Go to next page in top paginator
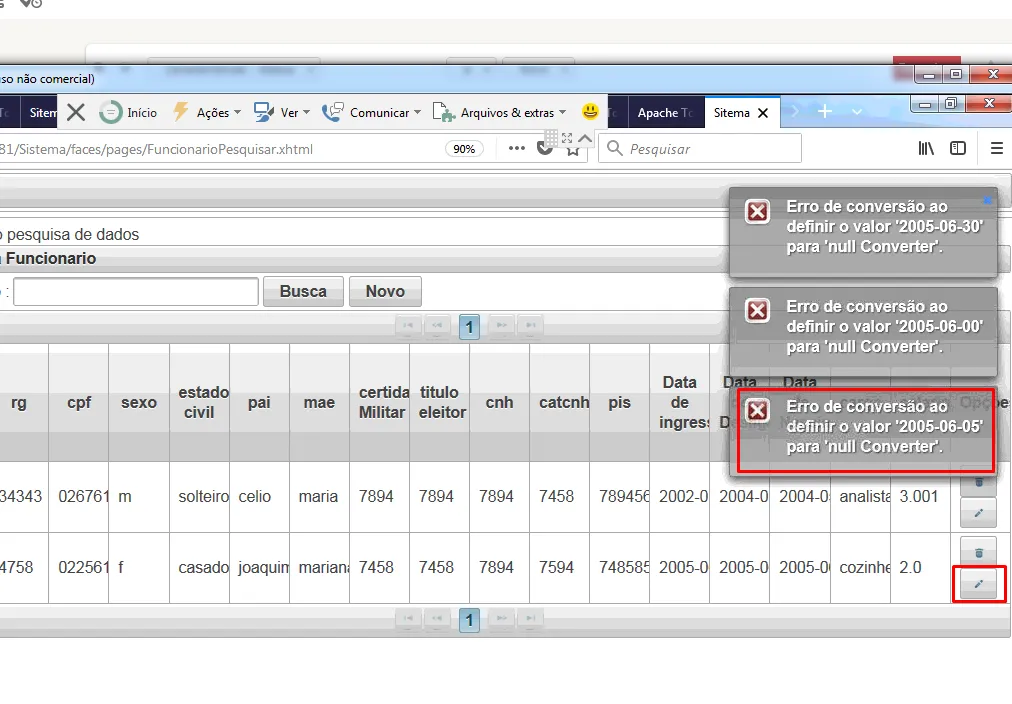 (501, 326)
